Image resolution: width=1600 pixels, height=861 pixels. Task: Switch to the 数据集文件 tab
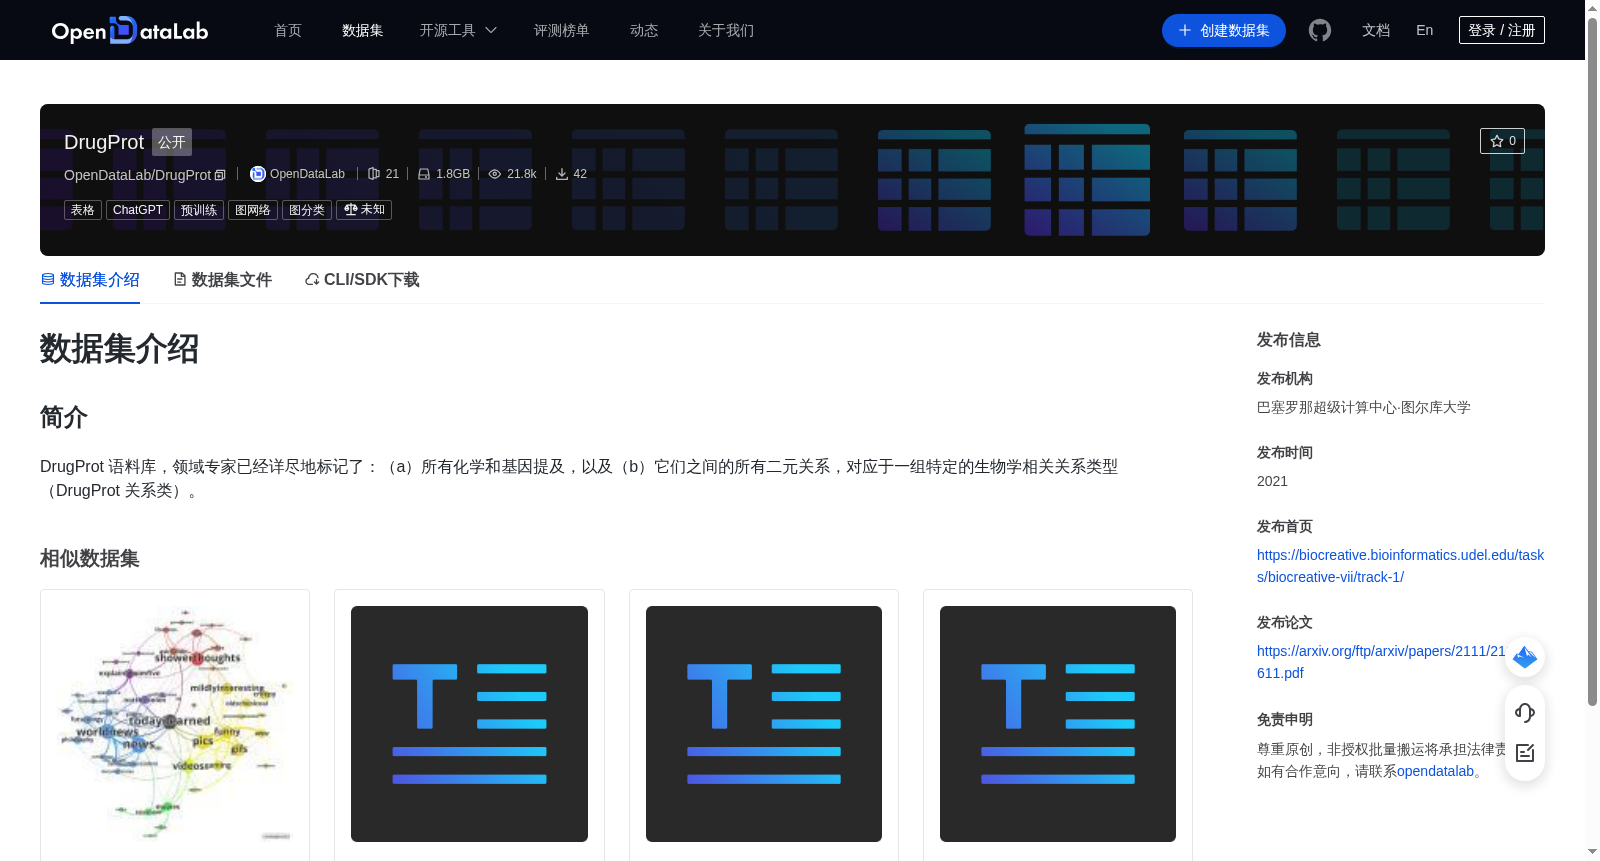(x=222, y=280)
